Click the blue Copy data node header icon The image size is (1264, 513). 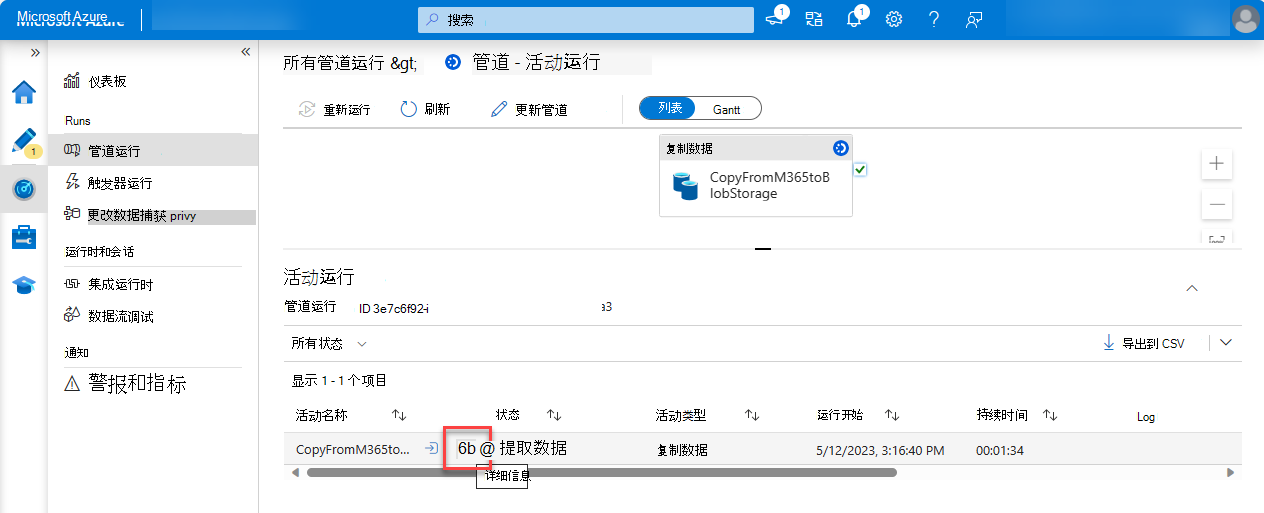tap(840, 148)
